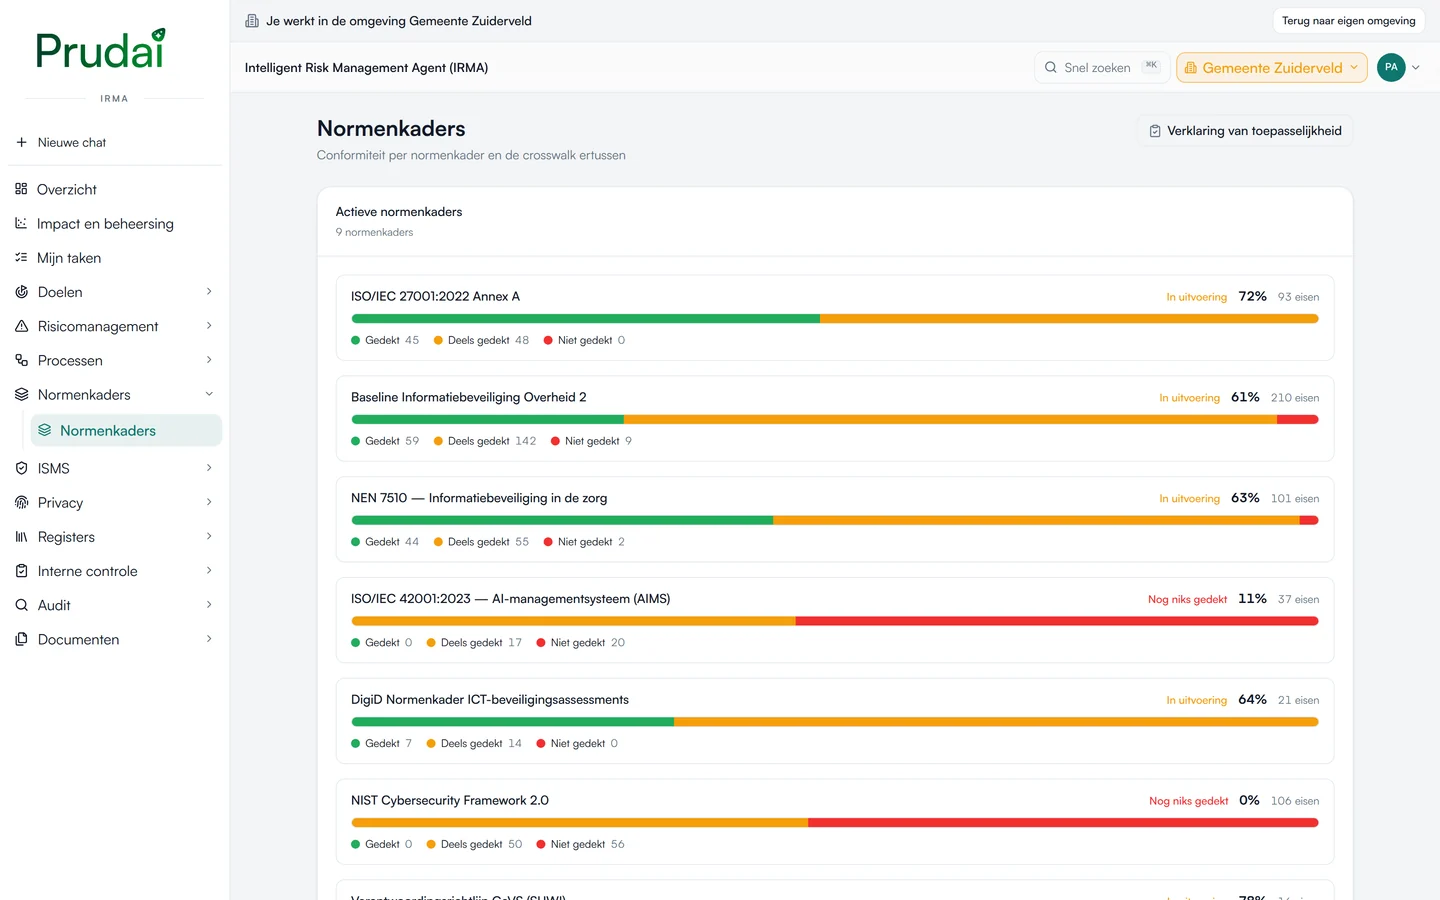Click the Snel zoeken search field
The width and height of the screenshot is (1440, 900).
(1101, 67)
